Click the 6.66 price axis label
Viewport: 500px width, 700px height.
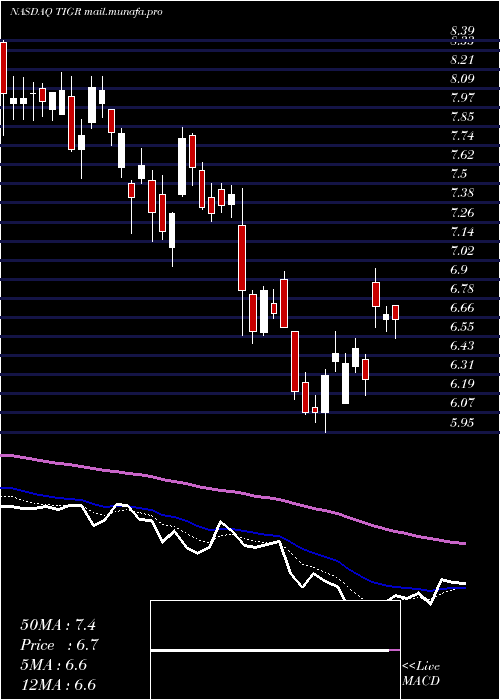(x=462, y=308)
